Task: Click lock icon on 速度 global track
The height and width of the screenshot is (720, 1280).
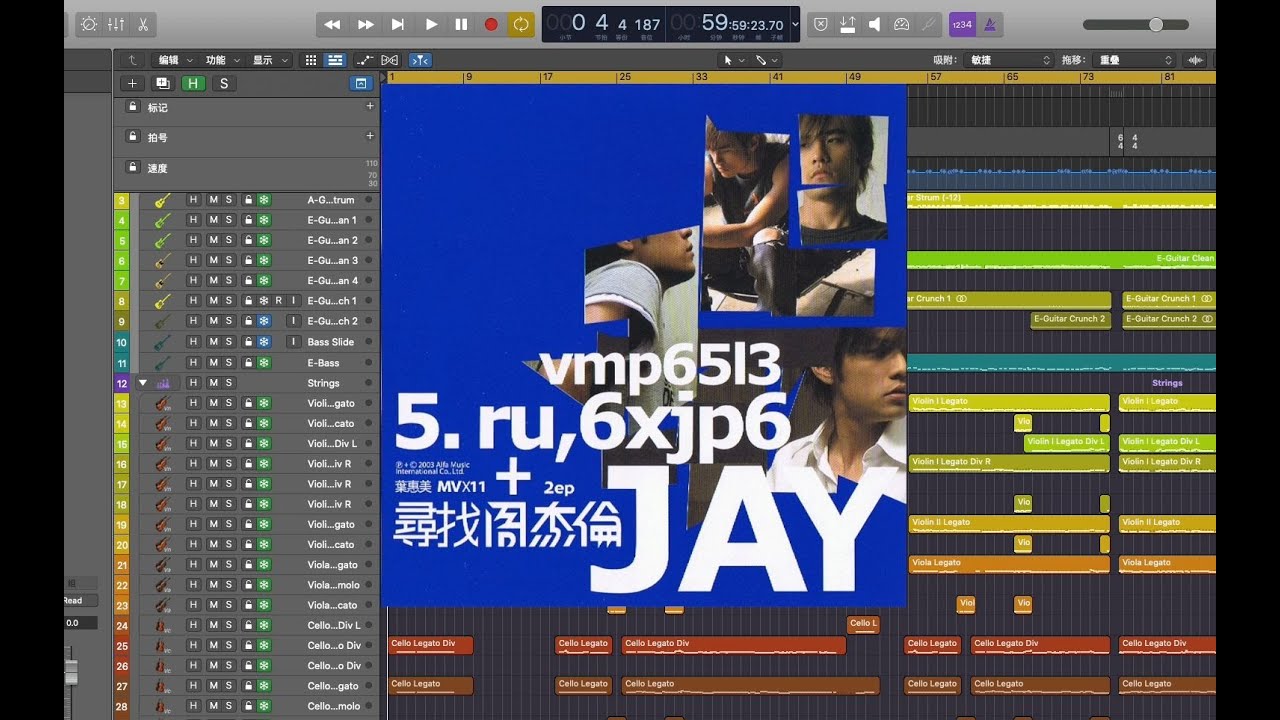Action: tap(132, 167)
